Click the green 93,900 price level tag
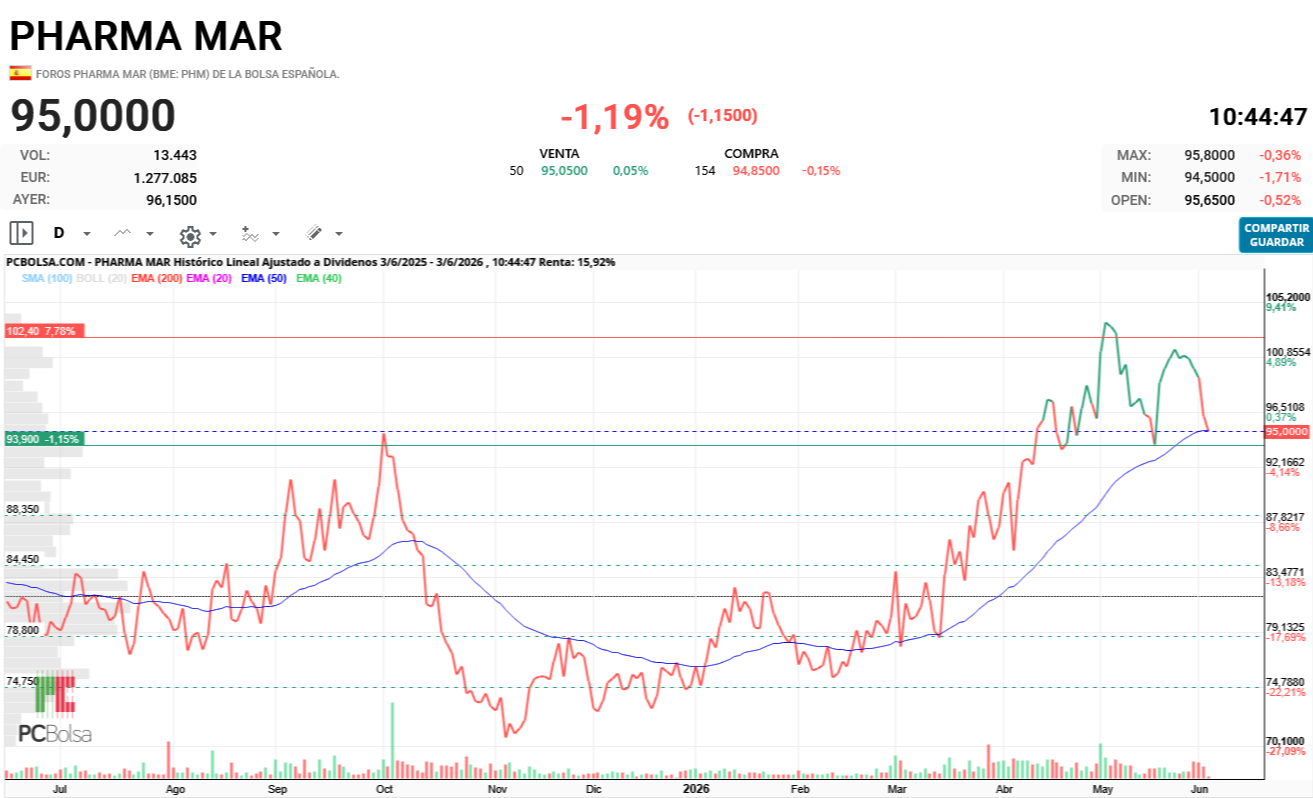The height and width of the screenshot is (798, 1313). click(44, 439)
